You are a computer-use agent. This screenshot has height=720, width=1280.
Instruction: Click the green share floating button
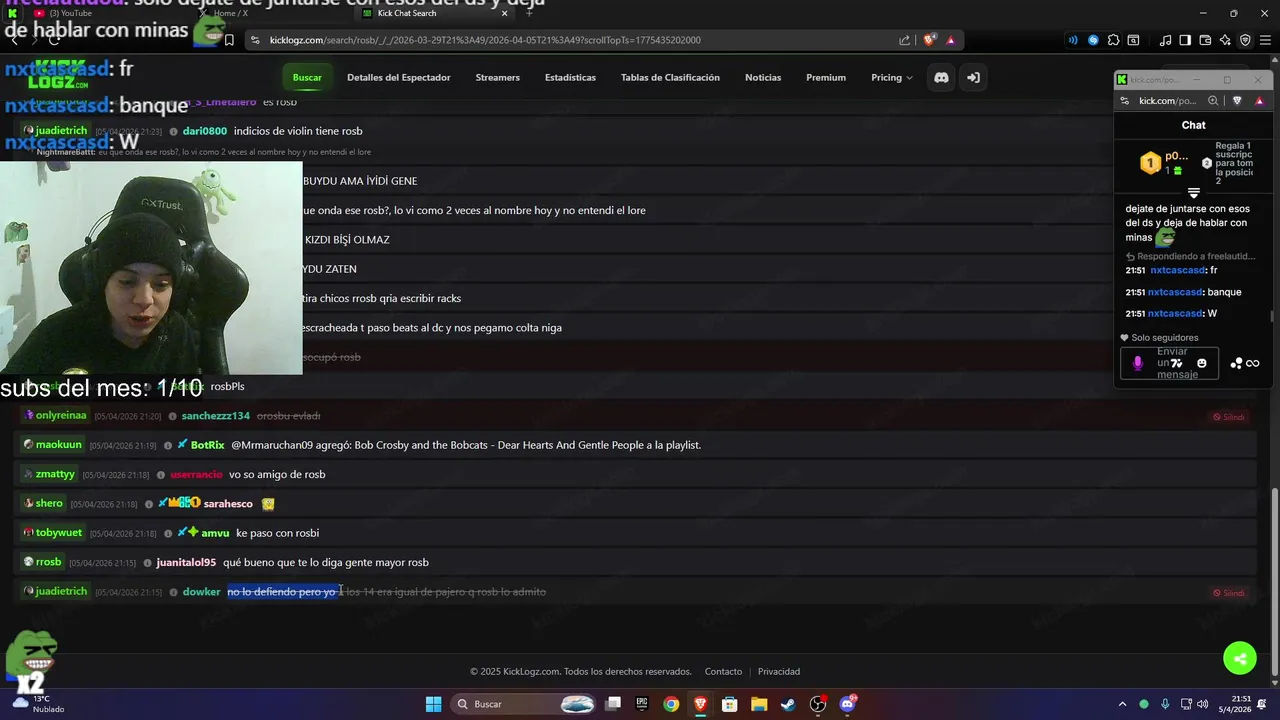tap(1240, 657)
